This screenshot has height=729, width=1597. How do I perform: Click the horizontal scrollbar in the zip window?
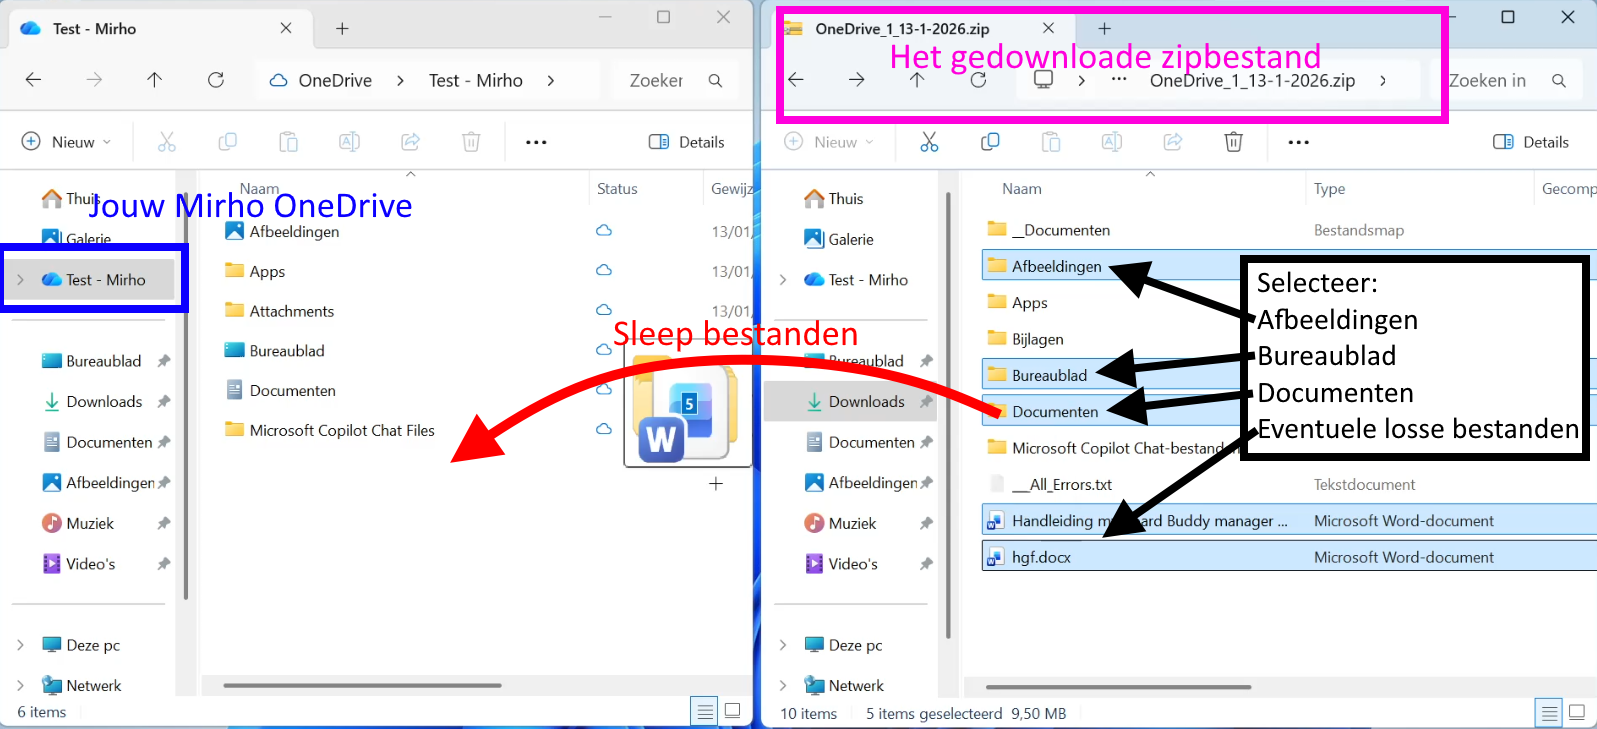tap(1118, 687)
